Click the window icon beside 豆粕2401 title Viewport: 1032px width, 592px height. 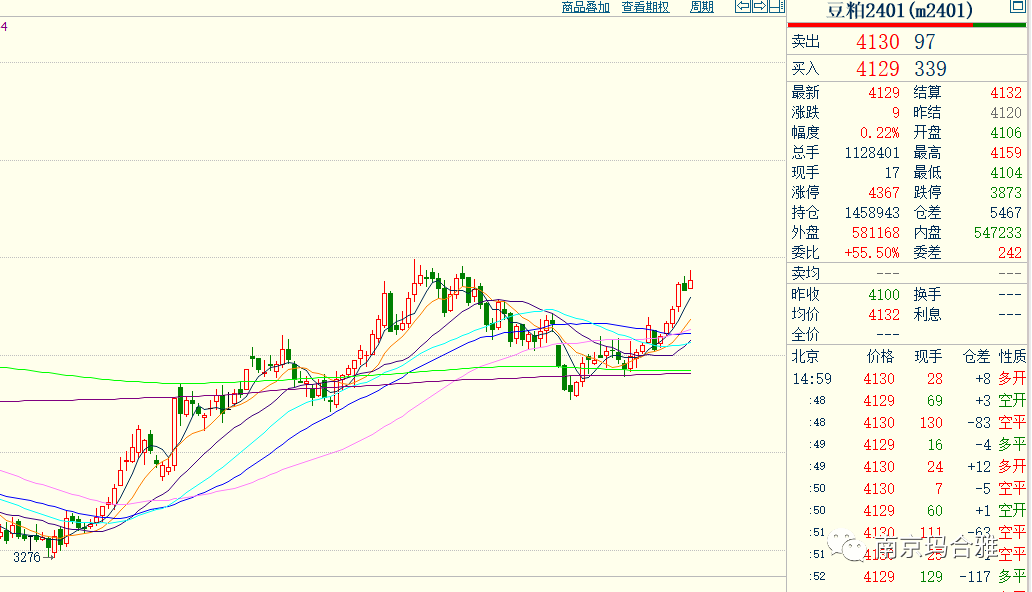click(x=1018, y=7)
